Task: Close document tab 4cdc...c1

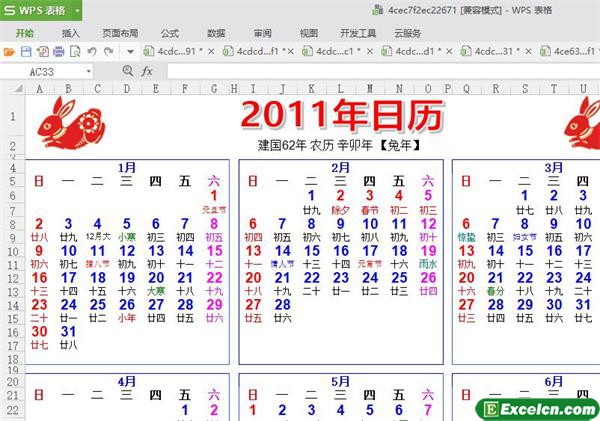Action: (370, 51)
